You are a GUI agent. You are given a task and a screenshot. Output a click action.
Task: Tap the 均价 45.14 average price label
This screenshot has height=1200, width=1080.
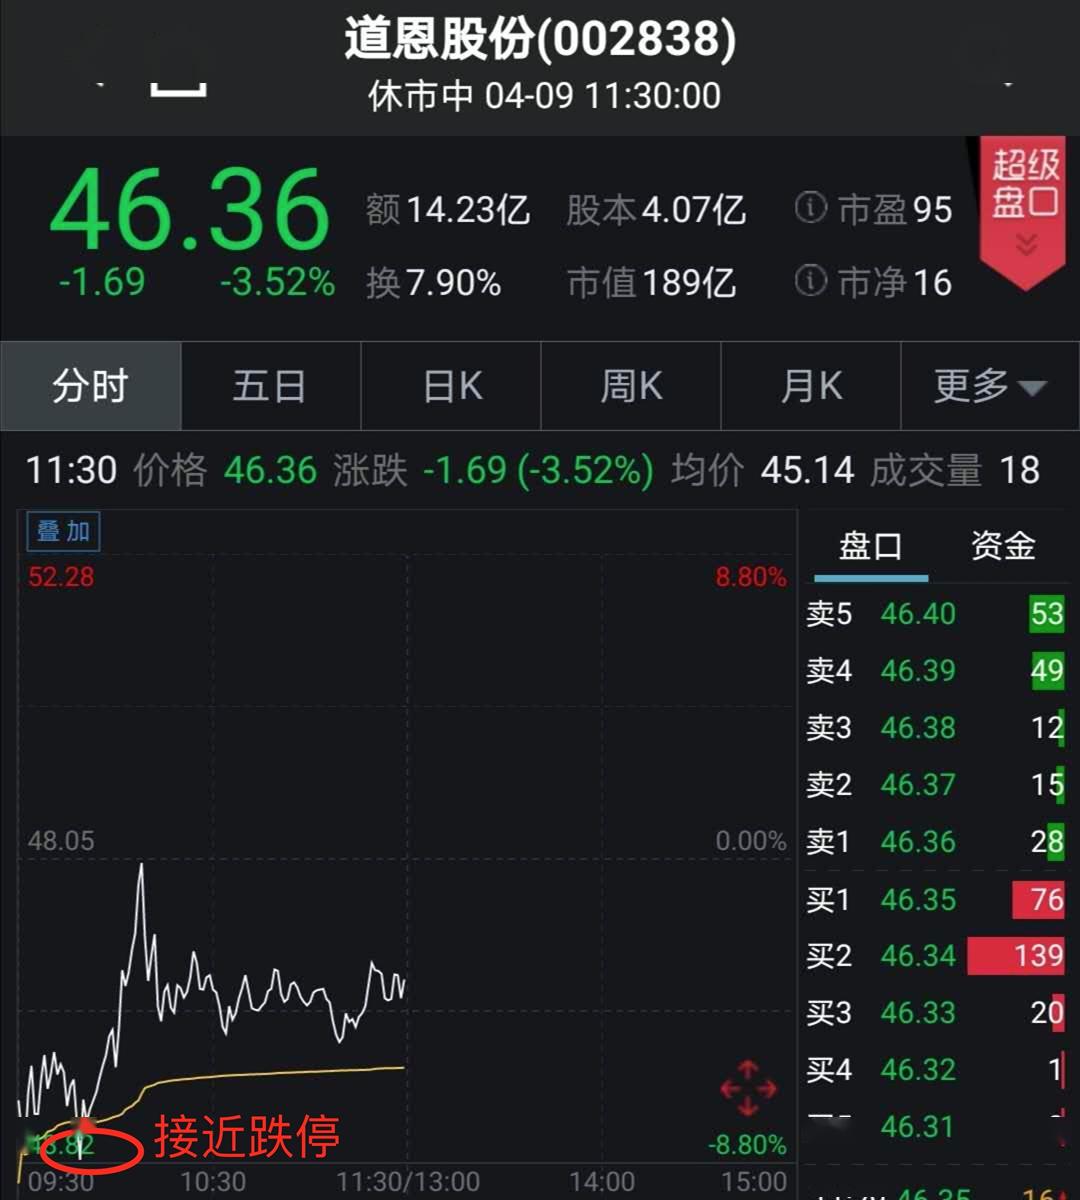tap(763, 470)
